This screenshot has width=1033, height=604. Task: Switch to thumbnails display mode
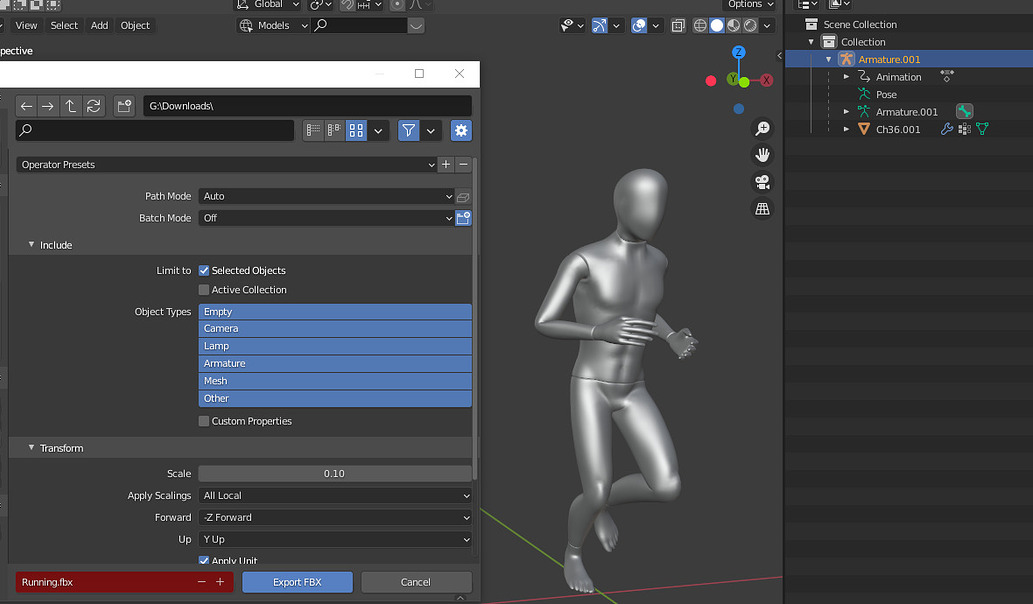pos(356,130)
